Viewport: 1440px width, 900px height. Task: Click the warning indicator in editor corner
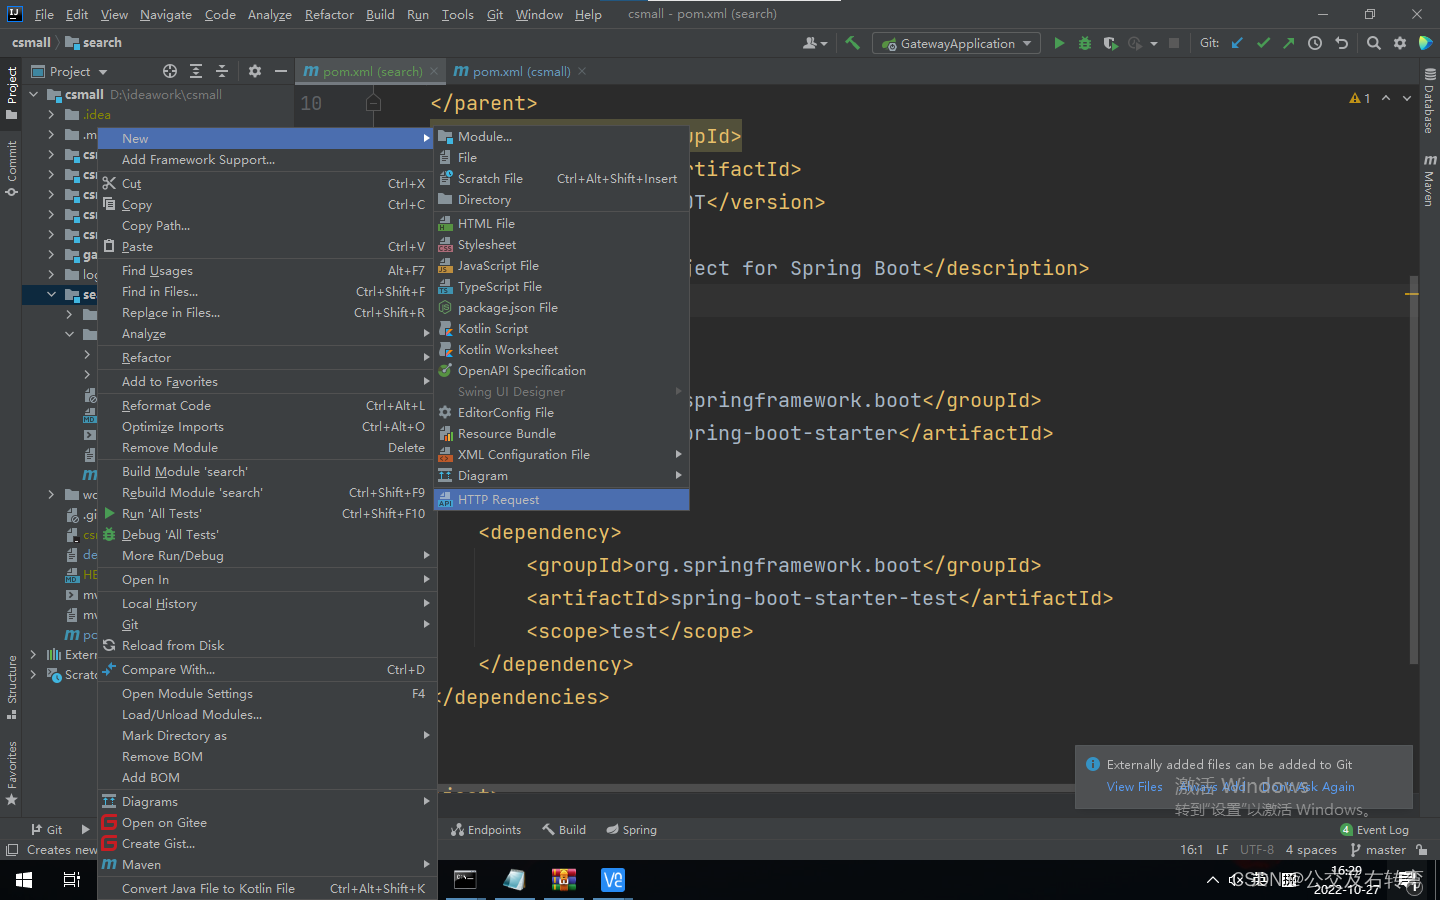1360,98
